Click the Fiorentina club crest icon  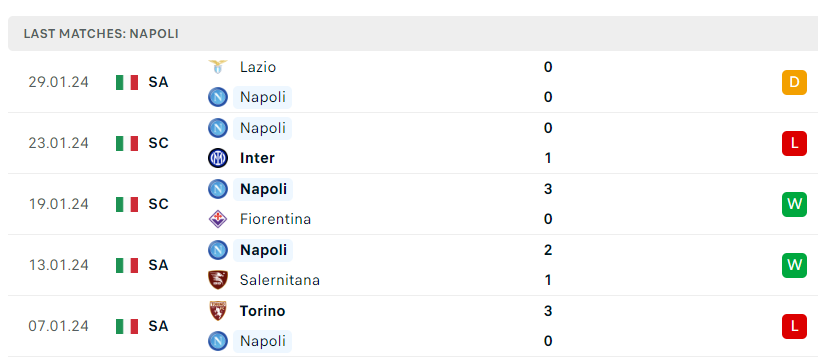(218, 219)
